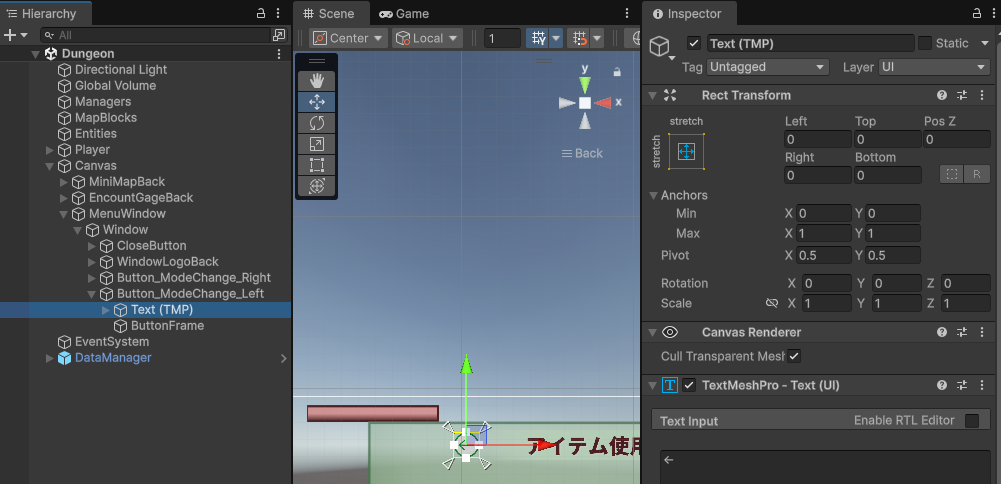Screen dimensions: 1001x484
Task: Click the Back label under the scene gizmo
Action: (582, 153)
